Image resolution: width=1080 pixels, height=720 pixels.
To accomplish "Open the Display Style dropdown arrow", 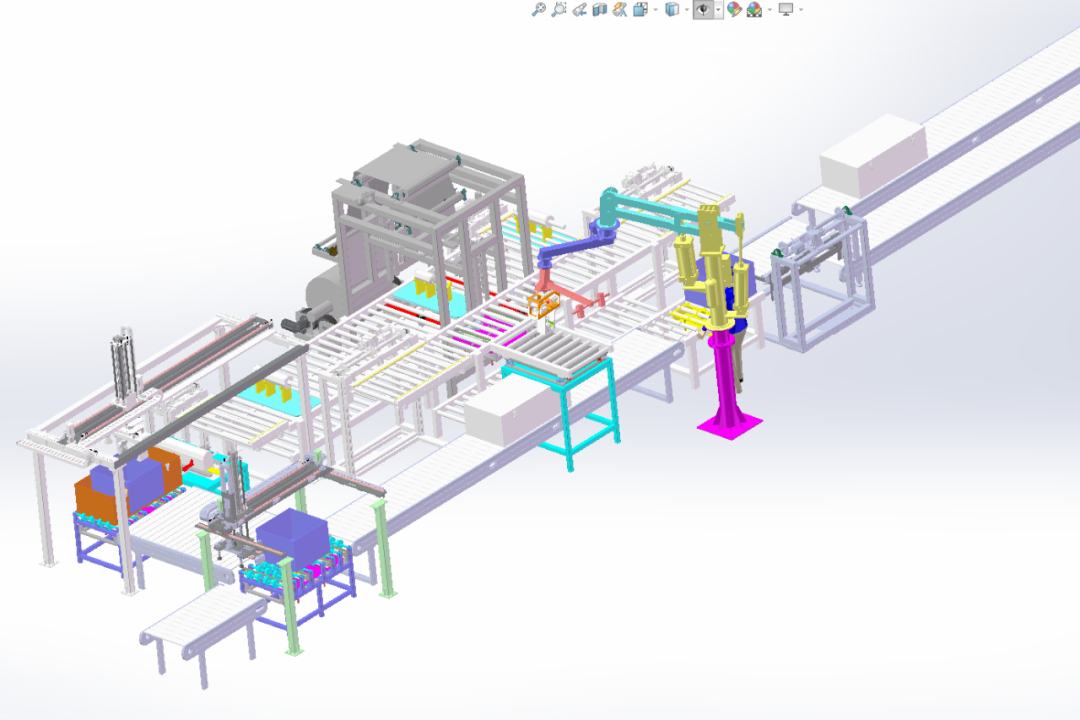I will (687, 10).
